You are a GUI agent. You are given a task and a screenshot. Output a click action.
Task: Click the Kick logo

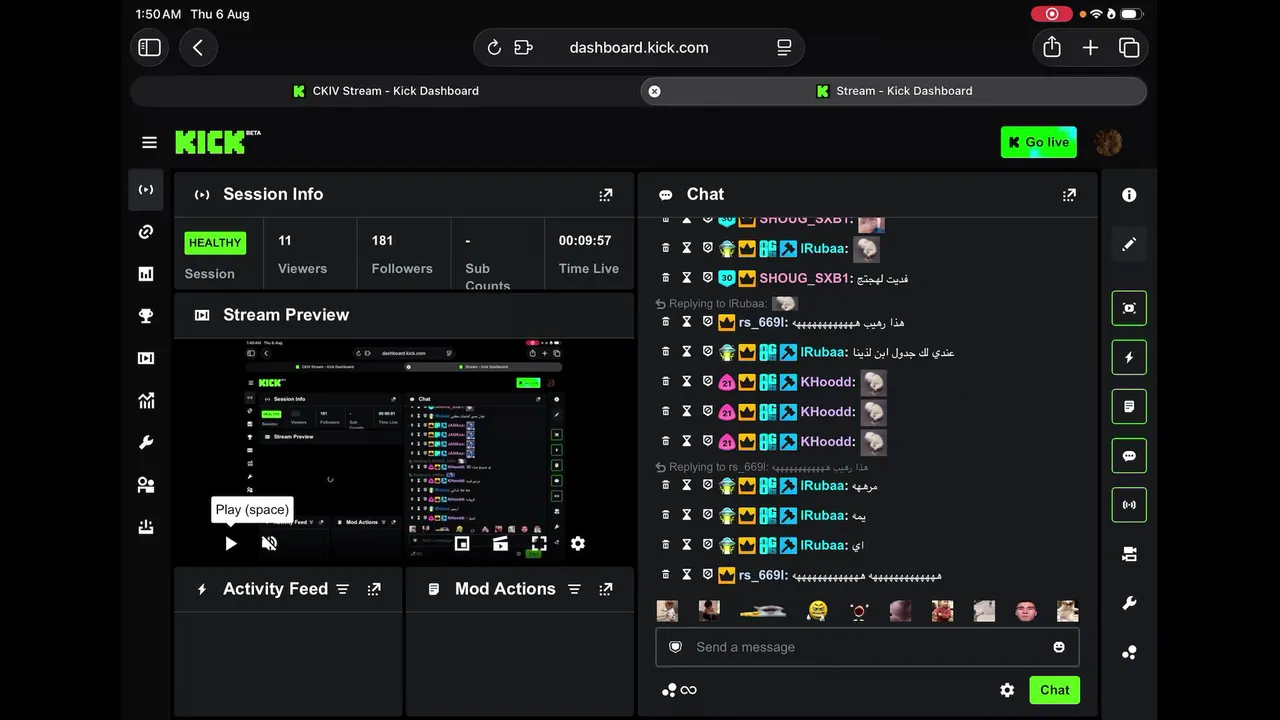217,141
